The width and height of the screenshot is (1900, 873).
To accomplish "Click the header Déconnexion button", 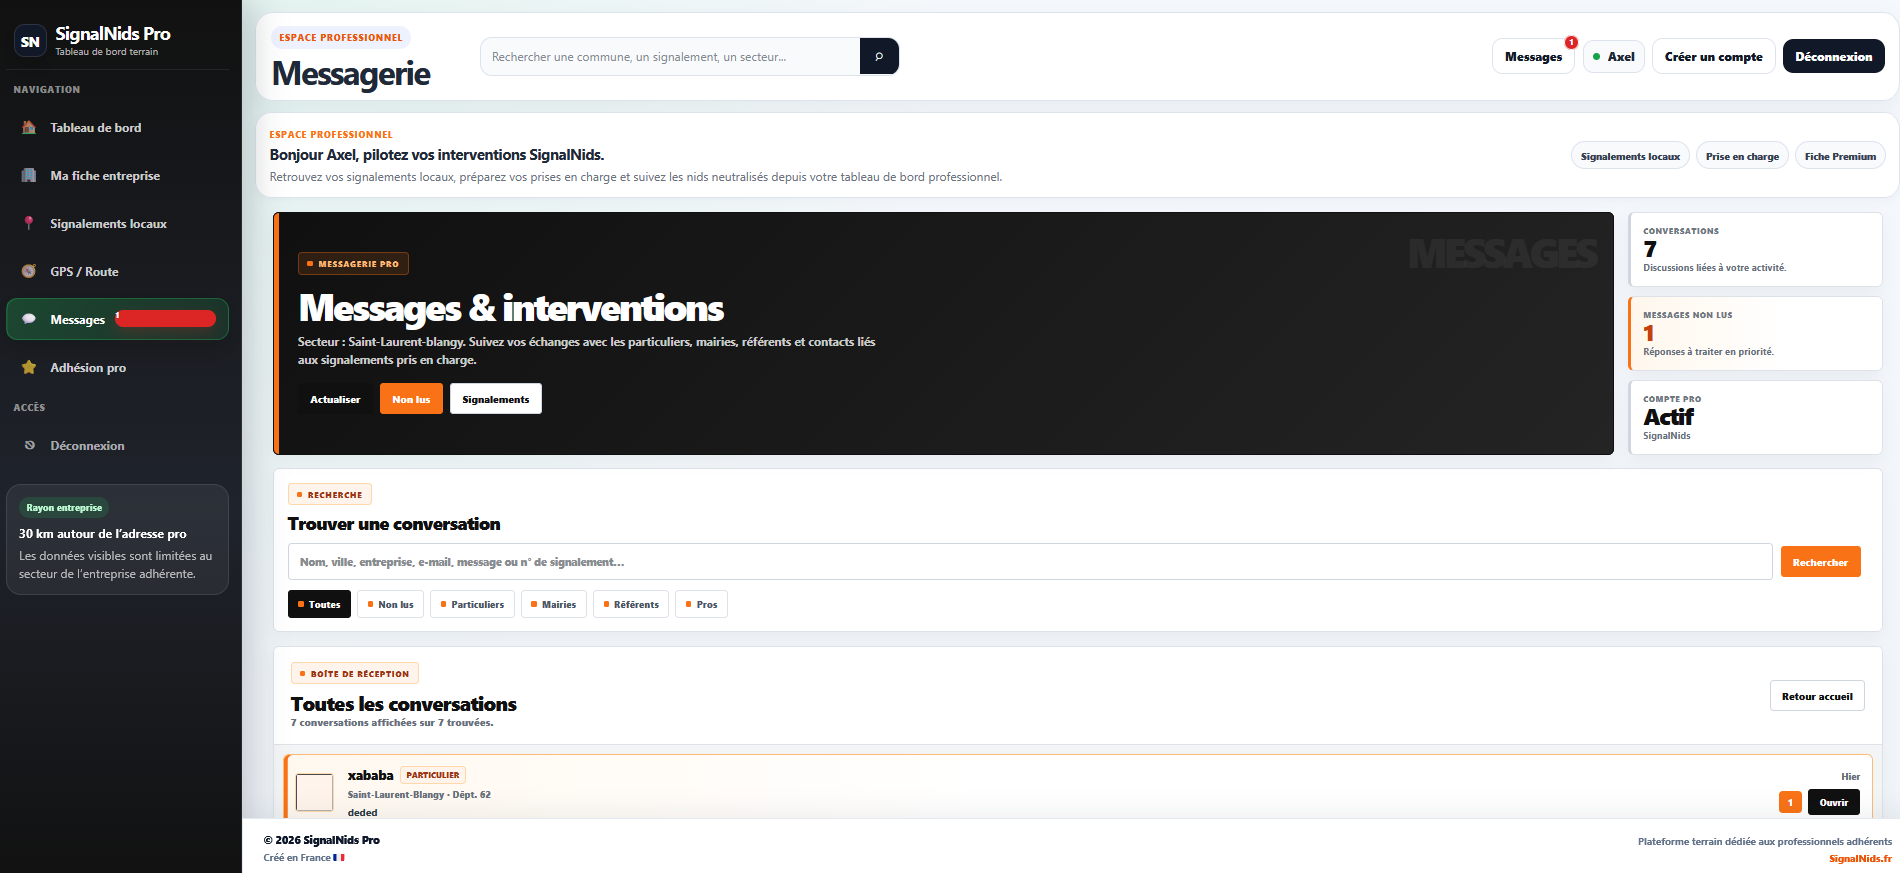I will tap(1833, 57).
